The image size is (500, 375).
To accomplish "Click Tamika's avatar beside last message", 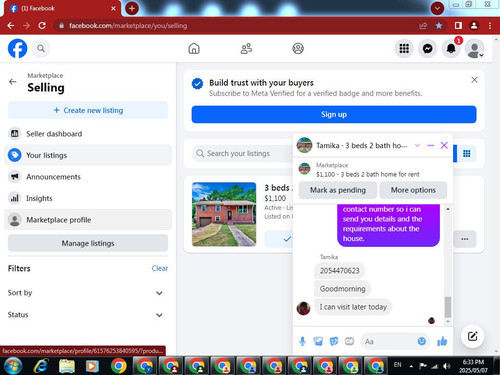I will tap(304, 308).
